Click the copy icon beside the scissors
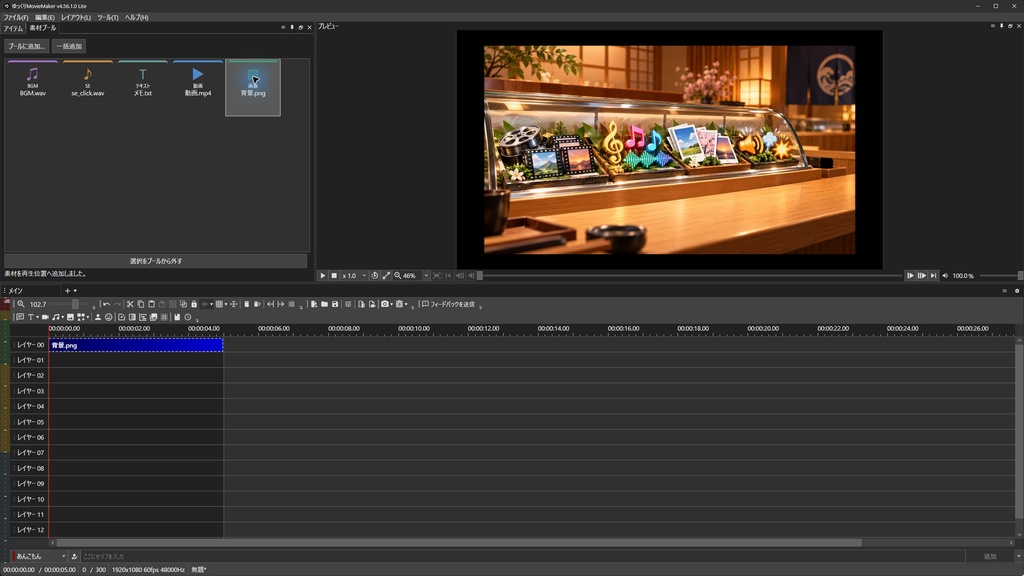1024x576 pixels. click(x=140, y=304)
